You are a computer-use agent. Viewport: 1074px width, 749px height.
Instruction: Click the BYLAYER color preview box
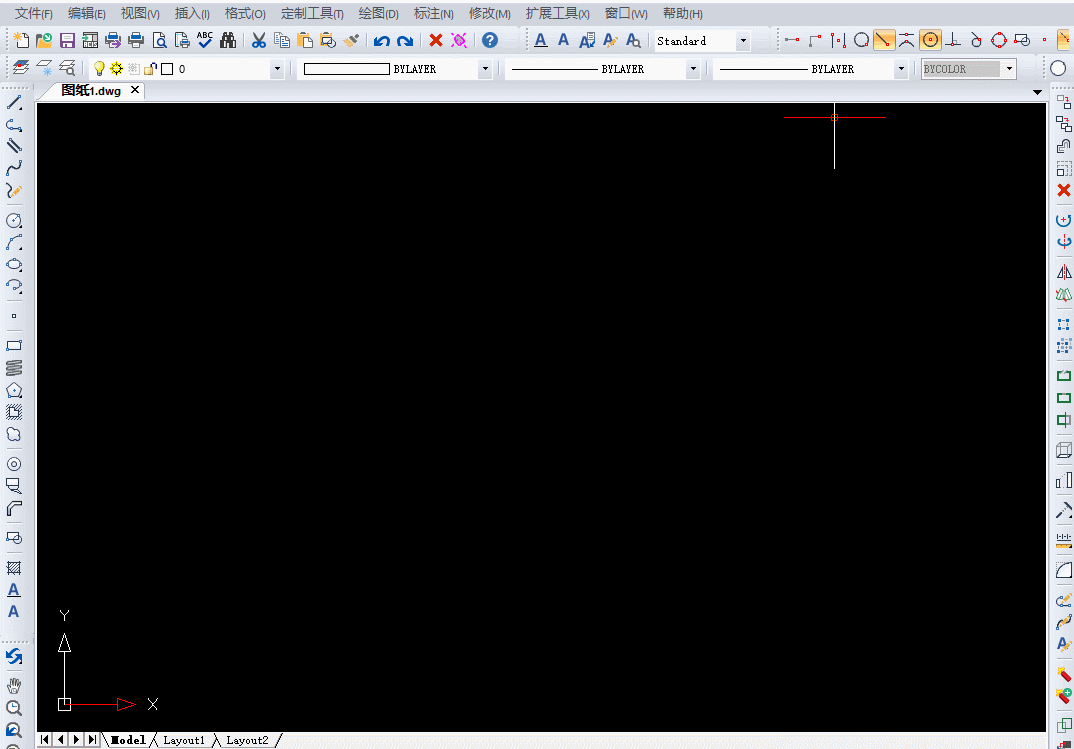(347, 68)
